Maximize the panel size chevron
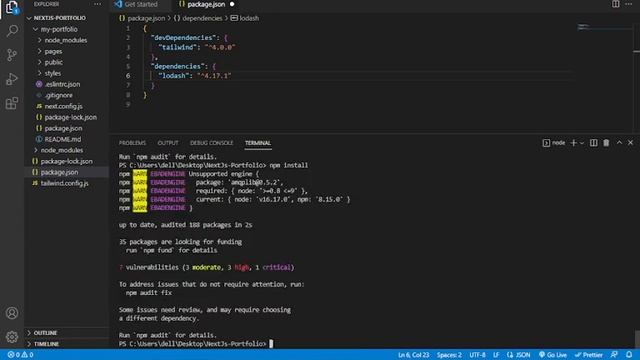This screenshot has width=640, height=360. click(x=619, y=142)
